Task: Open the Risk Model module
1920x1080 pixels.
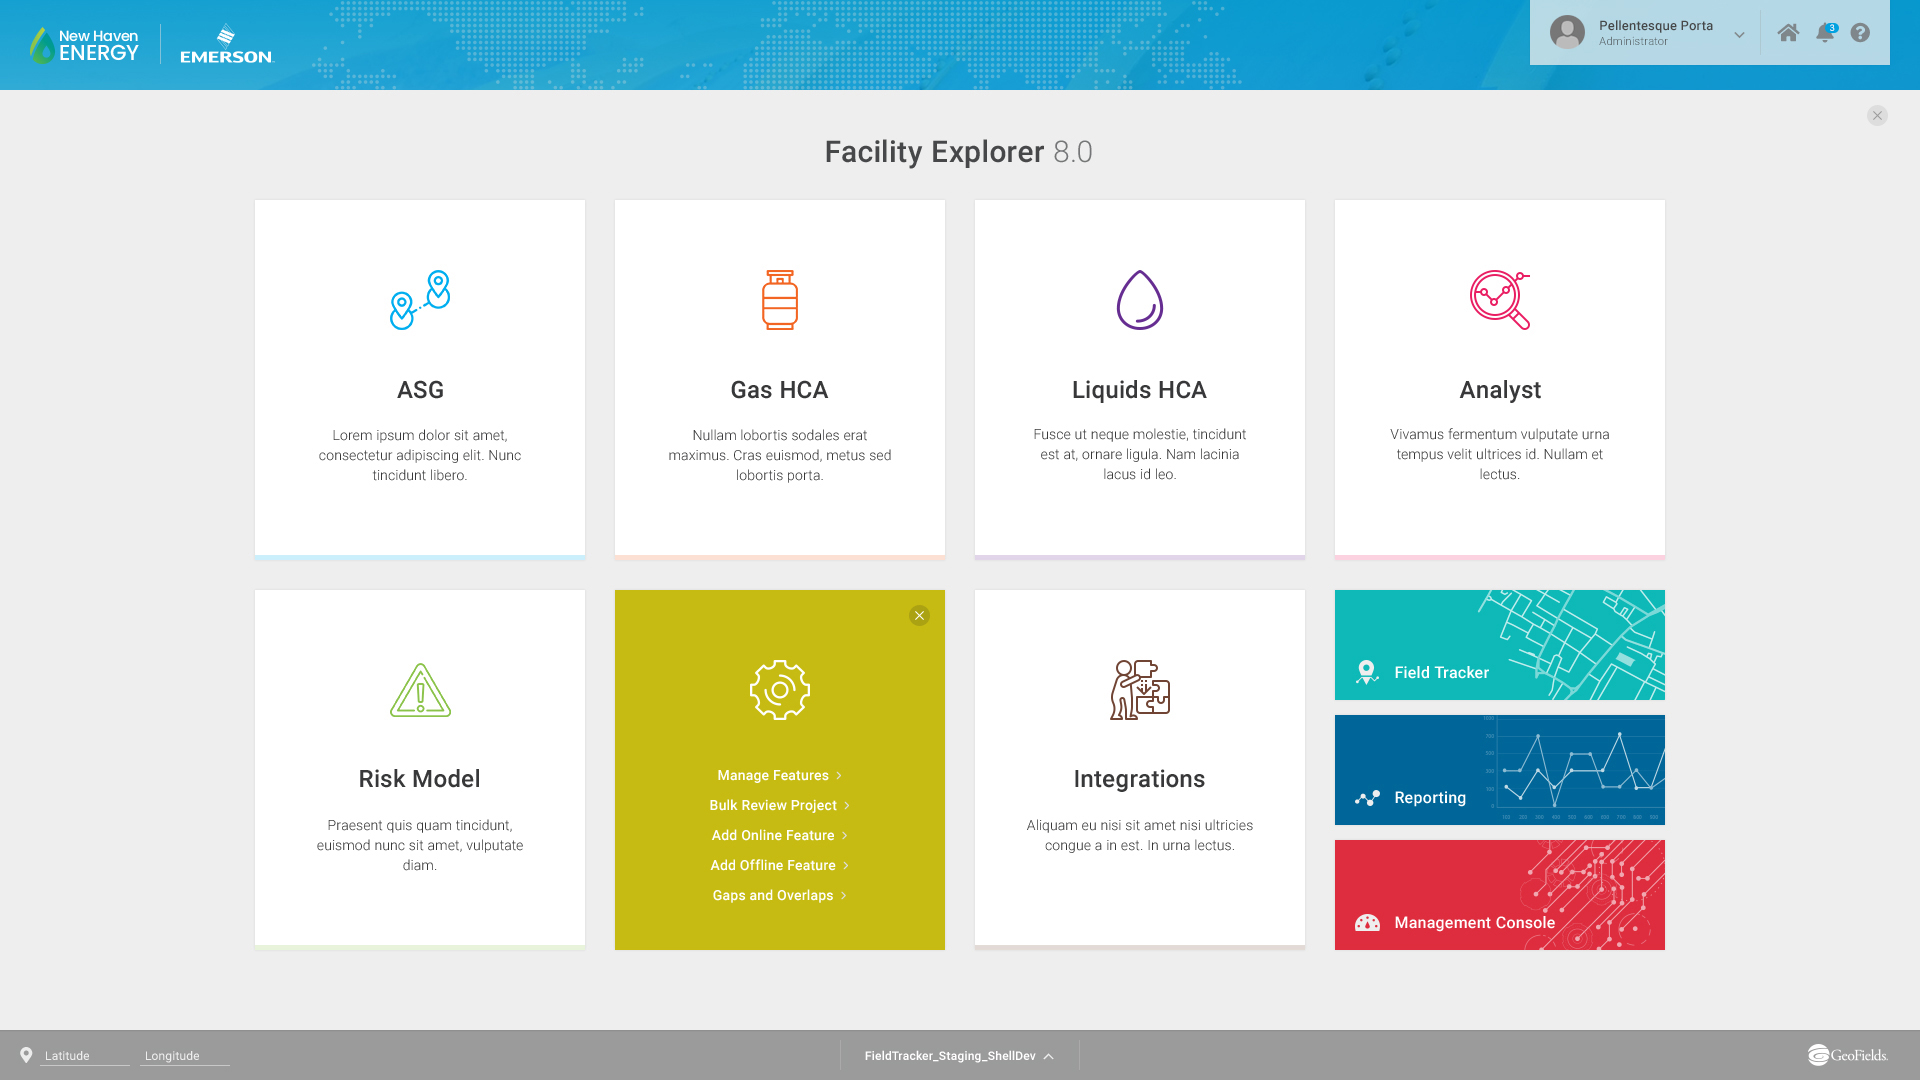Action: tap(419, 769)
